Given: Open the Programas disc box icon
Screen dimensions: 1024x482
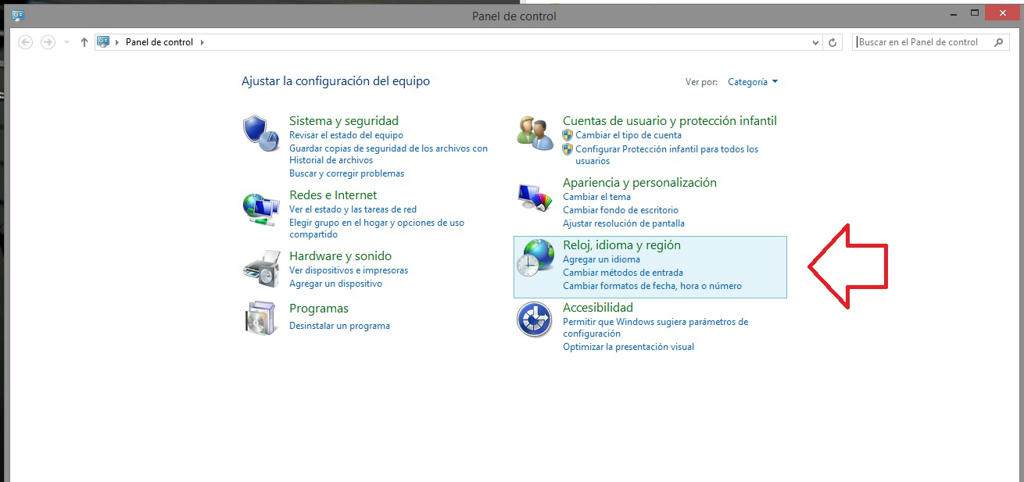Looking at the screenshot, I should (261, 317).
